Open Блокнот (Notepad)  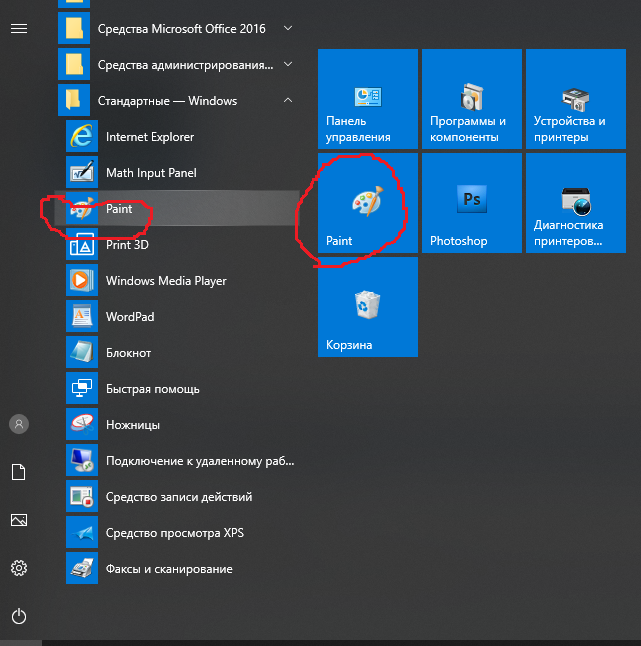click(128, 353)
